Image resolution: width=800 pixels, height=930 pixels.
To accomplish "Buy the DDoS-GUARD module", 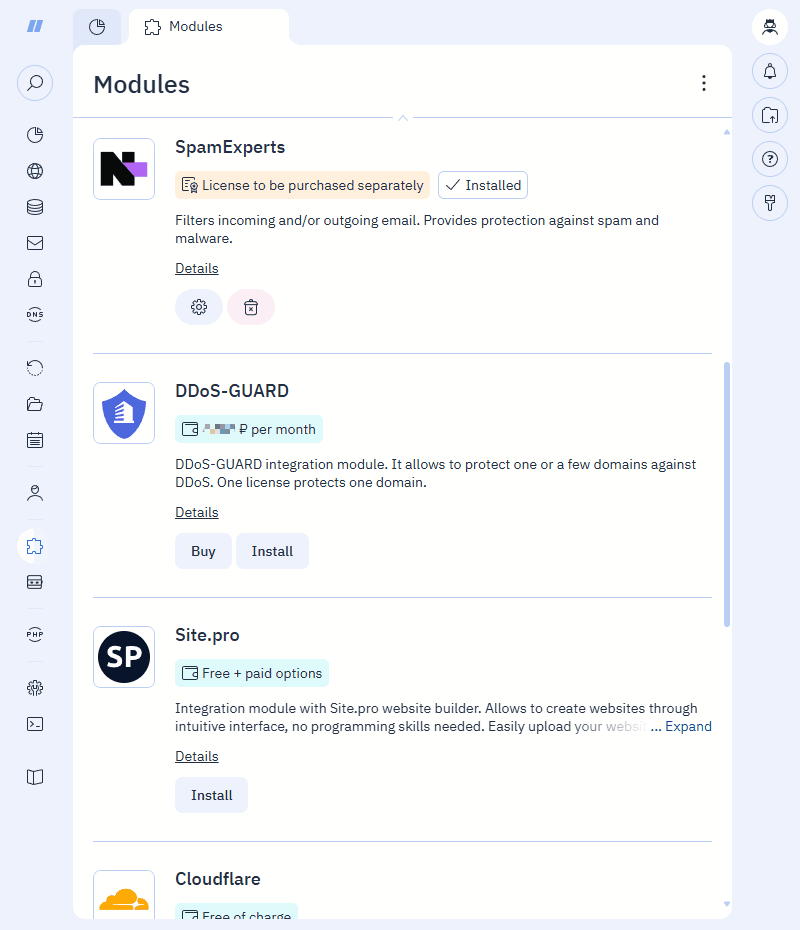I will tap(203, 551).
